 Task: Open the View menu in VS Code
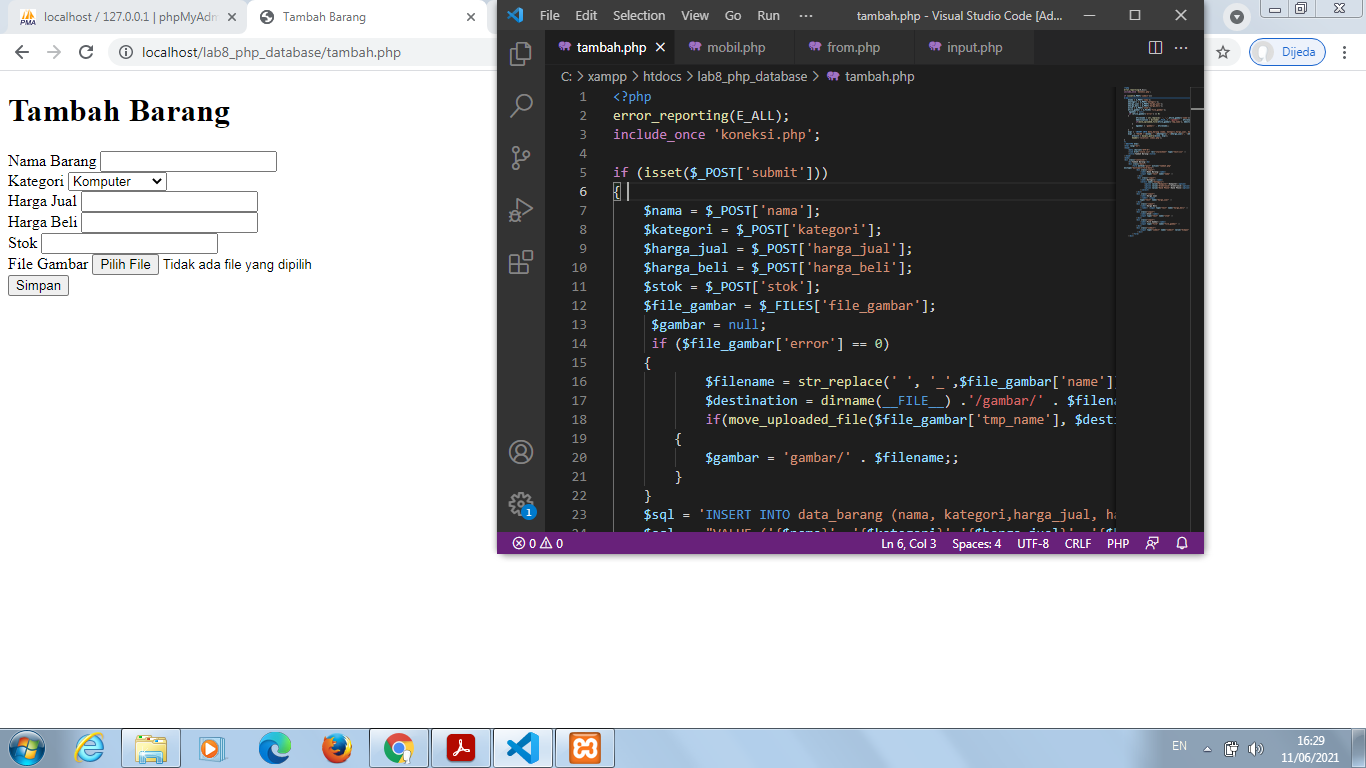(695, 15)
